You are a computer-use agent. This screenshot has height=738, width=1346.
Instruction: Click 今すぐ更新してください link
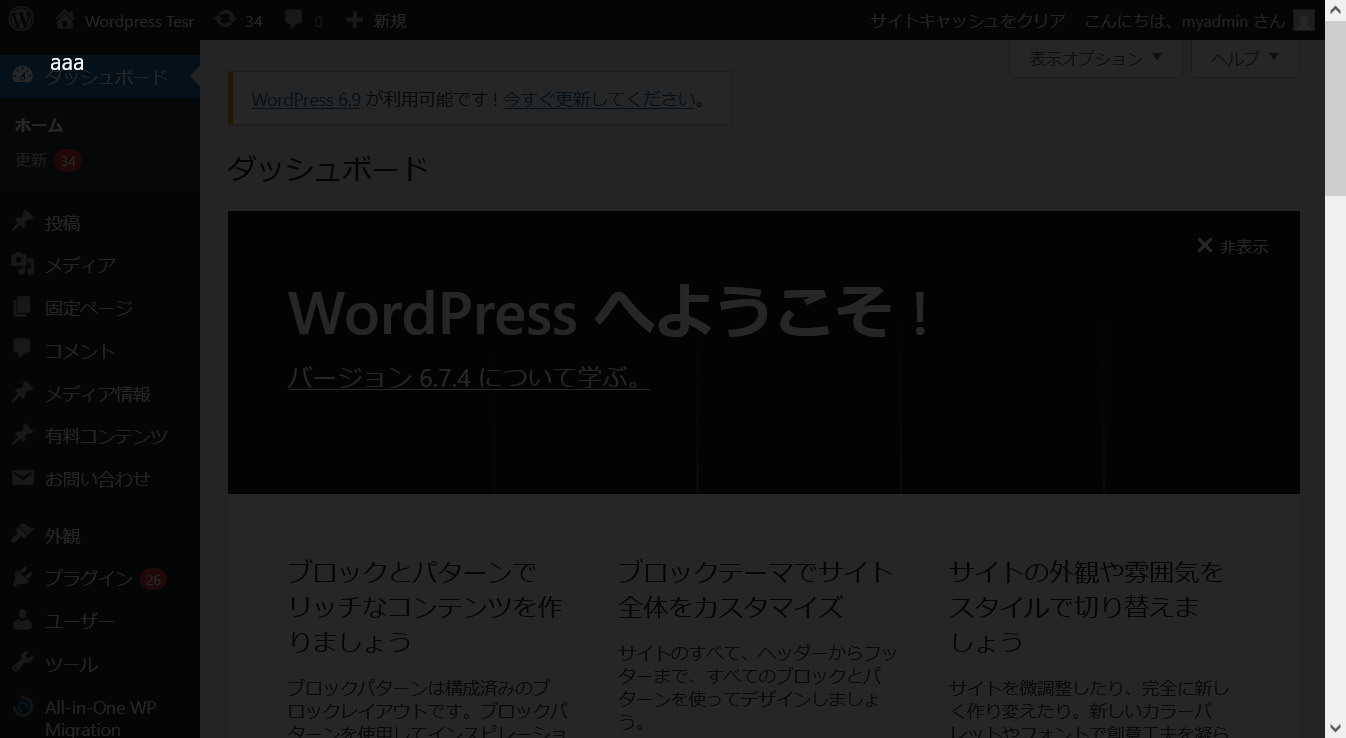[599, 100]
